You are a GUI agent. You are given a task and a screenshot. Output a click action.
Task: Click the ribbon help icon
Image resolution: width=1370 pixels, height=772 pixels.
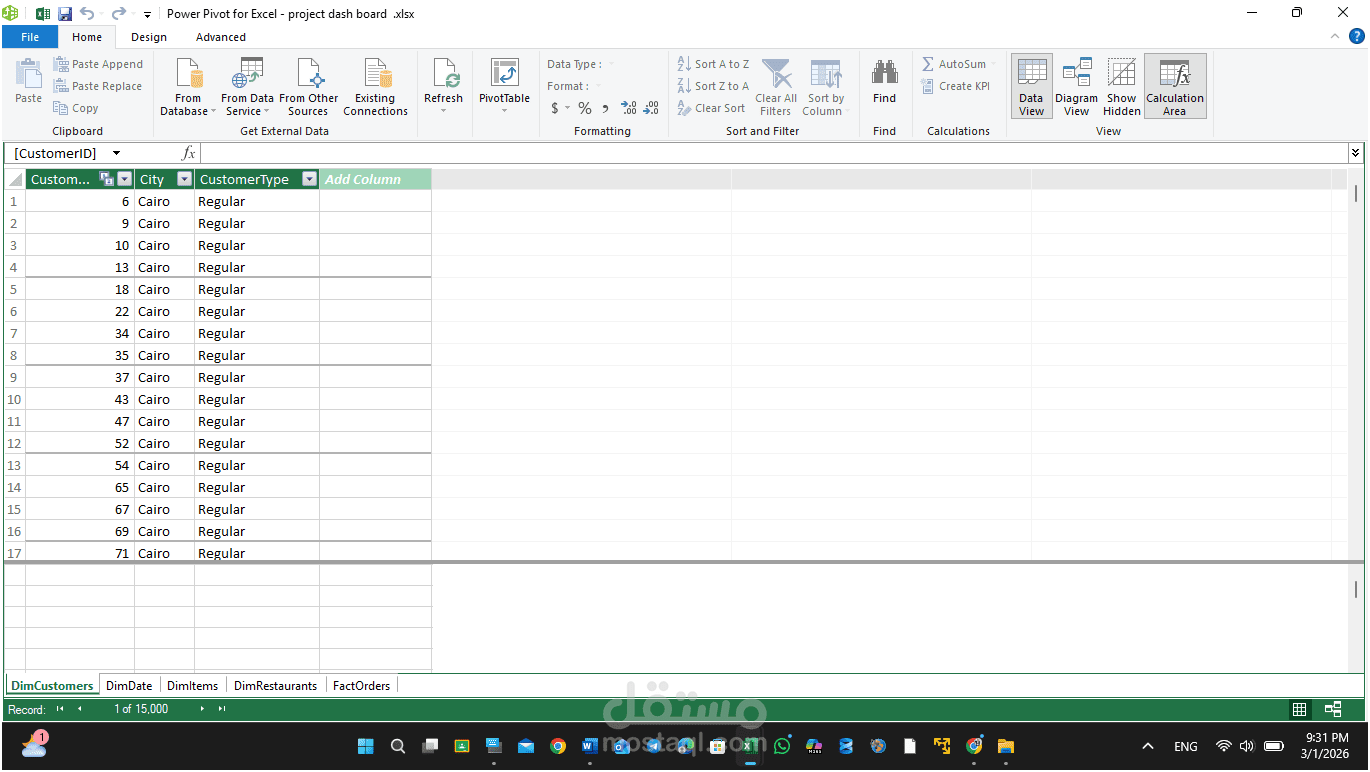click(1357, 36)
